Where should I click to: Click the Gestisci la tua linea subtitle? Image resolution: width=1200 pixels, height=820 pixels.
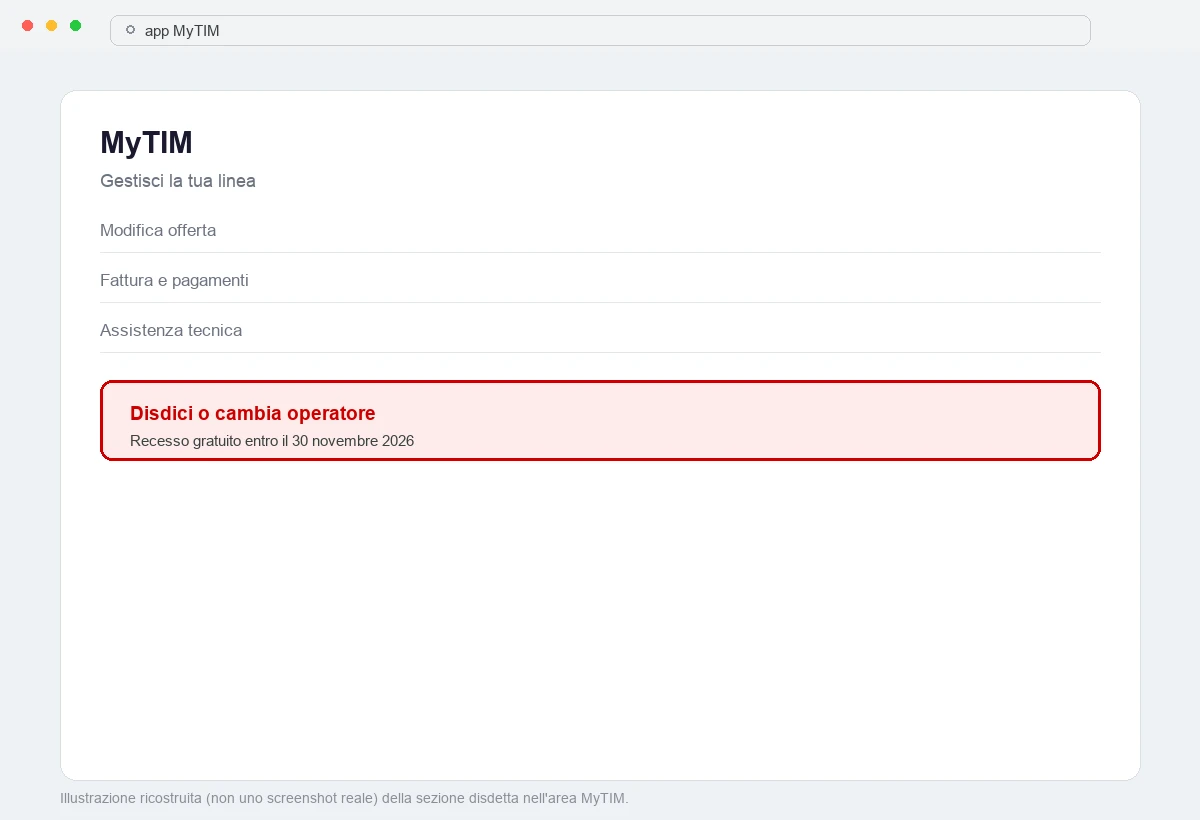pos(178,181)
